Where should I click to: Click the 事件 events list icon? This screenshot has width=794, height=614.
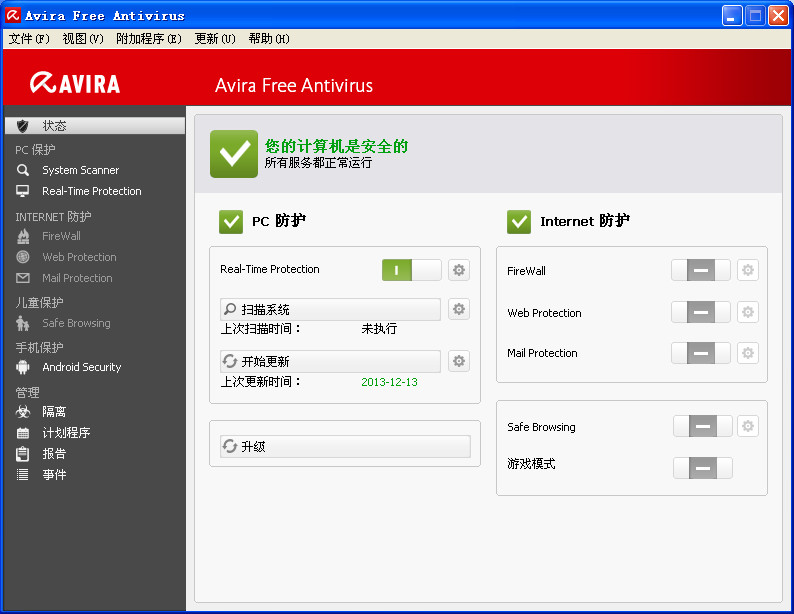(23, 474)
